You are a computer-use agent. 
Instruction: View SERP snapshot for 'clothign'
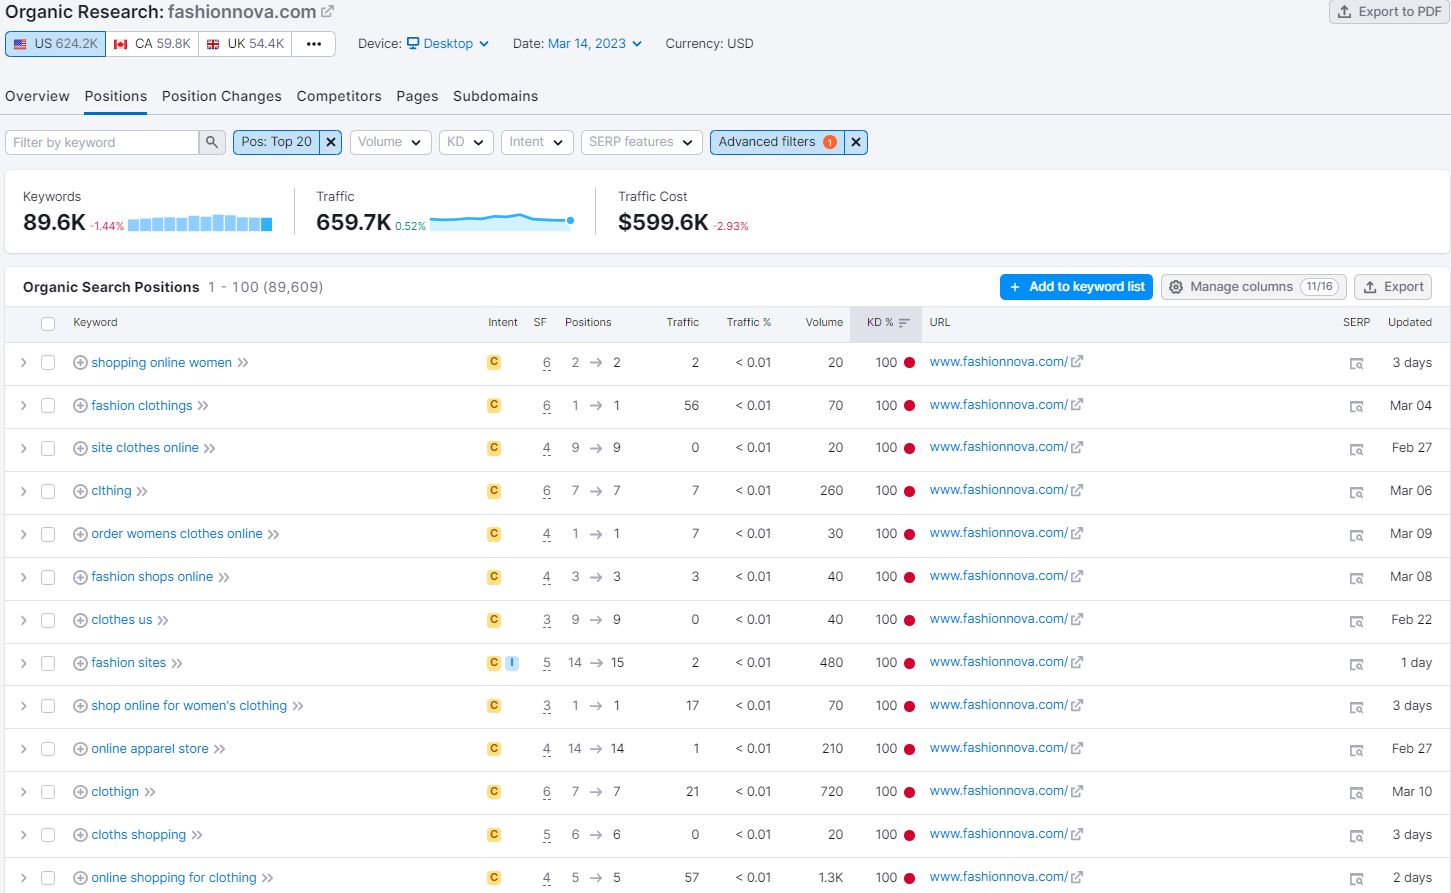(x=1356, y=793)
